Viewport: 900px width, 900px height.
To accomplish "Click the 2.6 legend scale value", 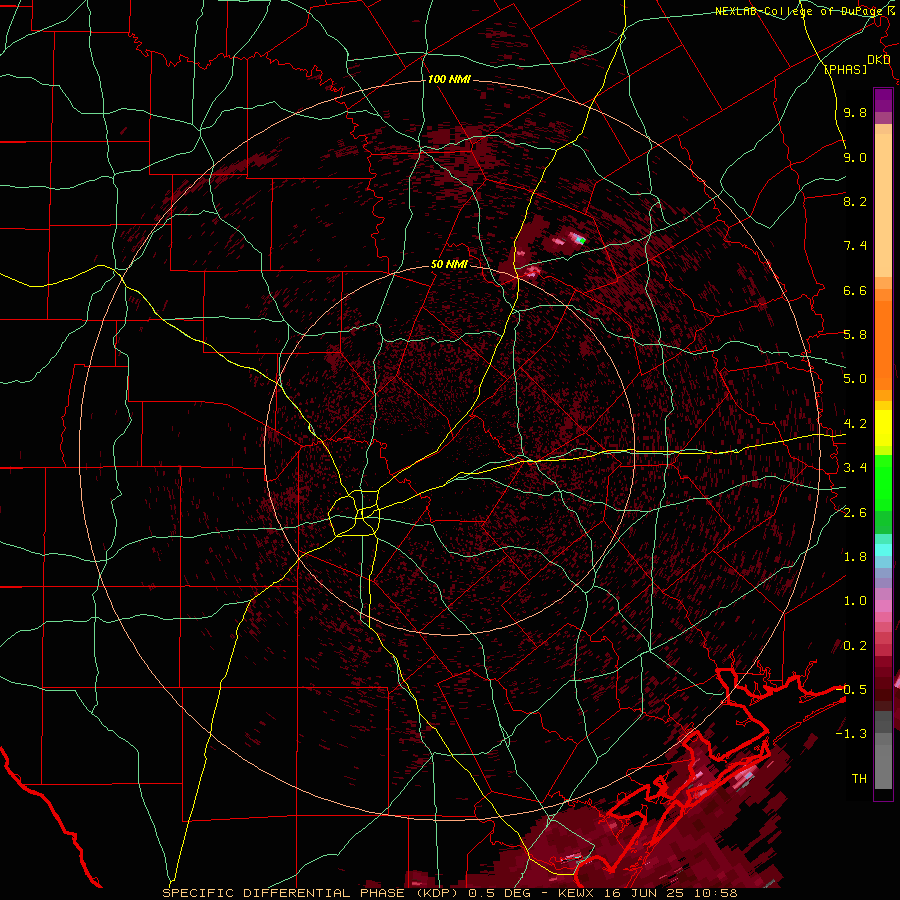I will point(855,513).
